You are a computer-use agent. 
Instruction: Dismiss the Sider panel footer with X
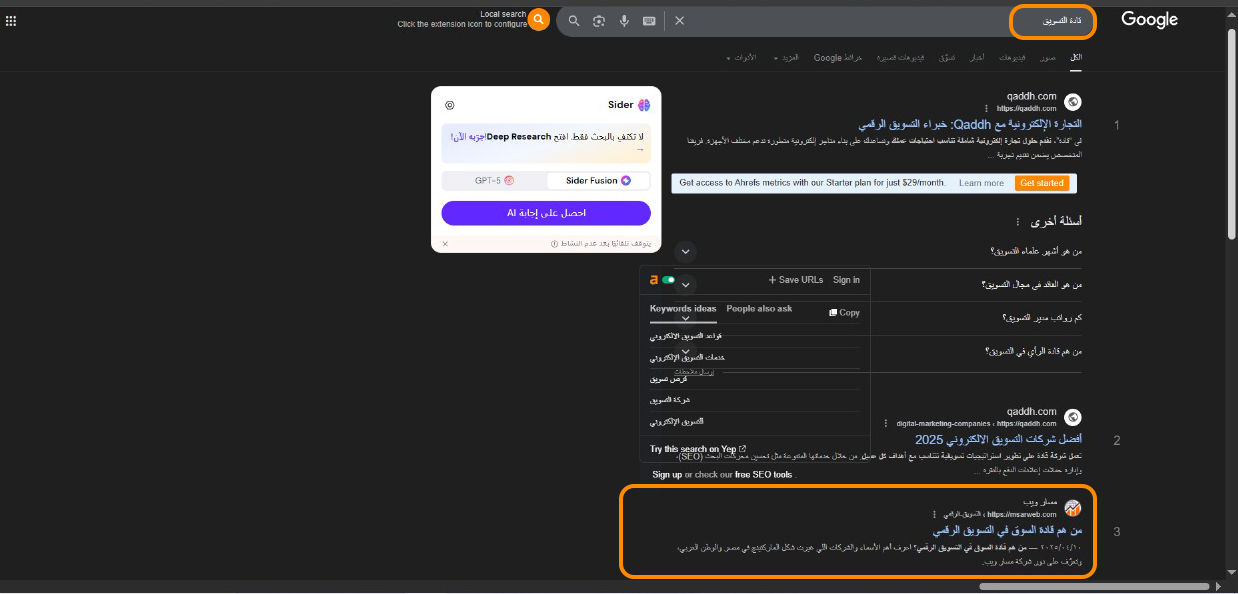pyautogui.click(x=446, y=244)
